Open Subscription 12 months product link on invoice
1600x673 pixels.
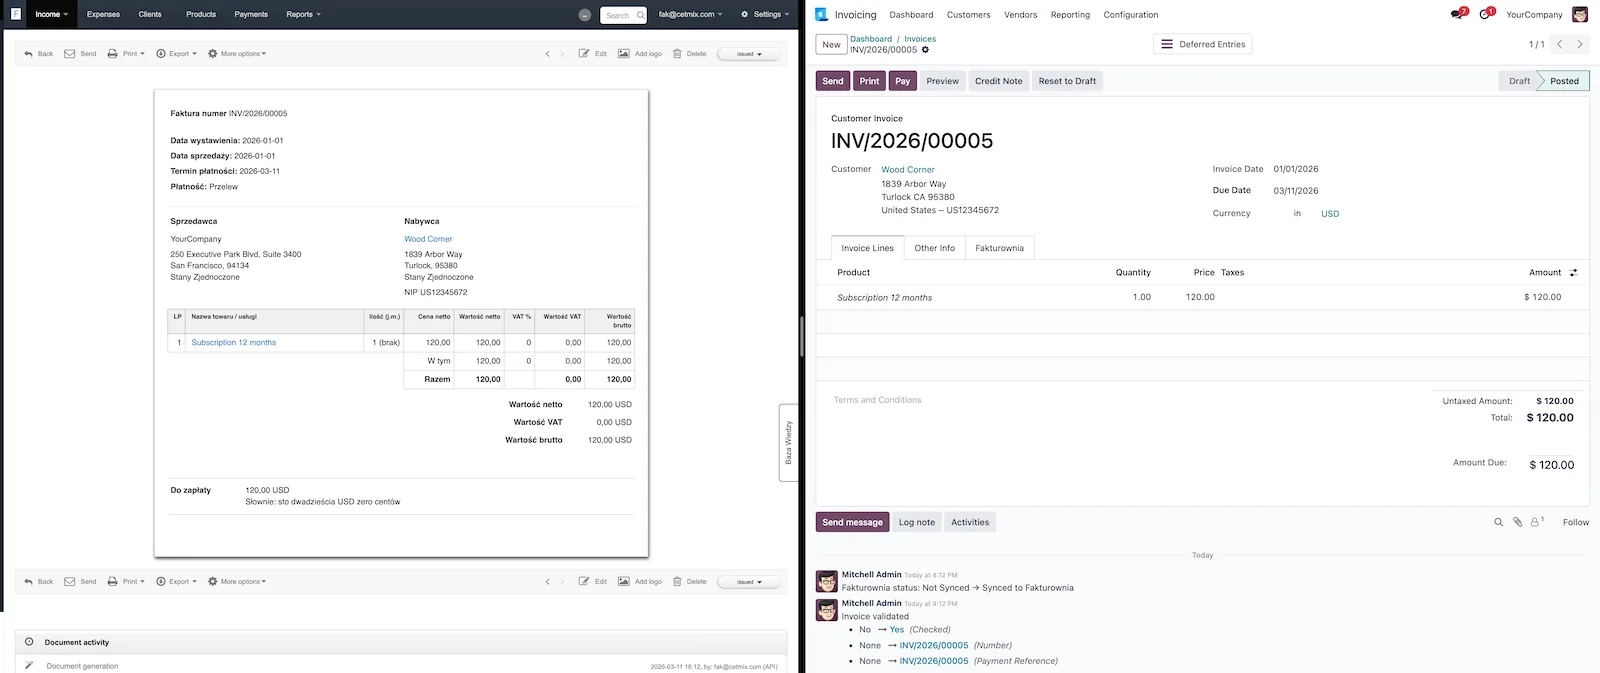pos(234,343)
